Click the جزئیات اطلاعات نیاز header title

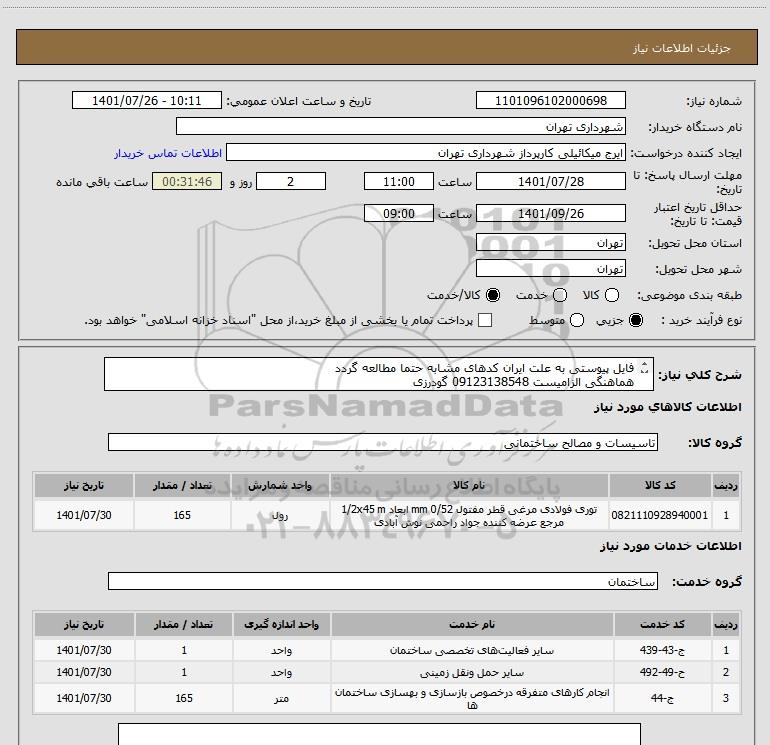pos(681,48)
